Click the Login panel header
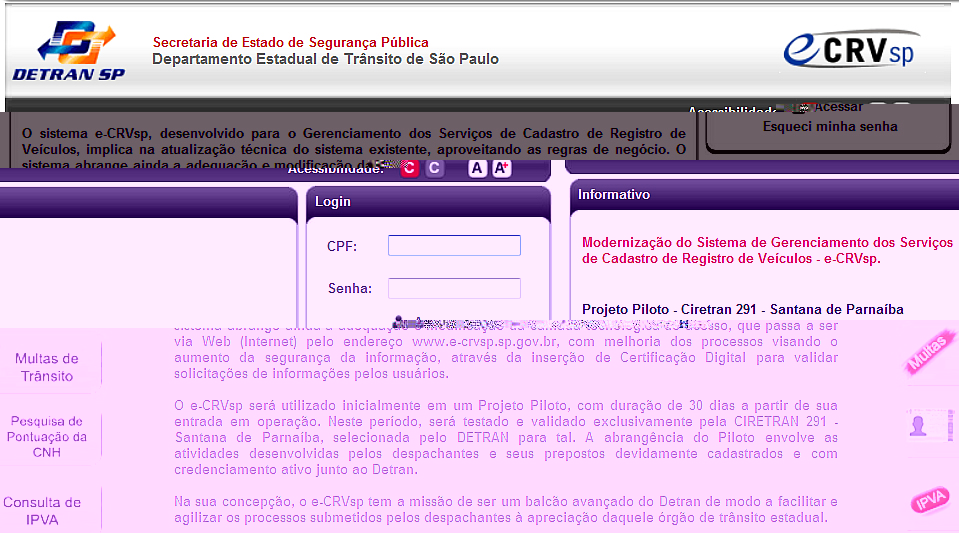The width and height of the screenshot is (959, 533). pyautogui.click(x=428, y=201)
